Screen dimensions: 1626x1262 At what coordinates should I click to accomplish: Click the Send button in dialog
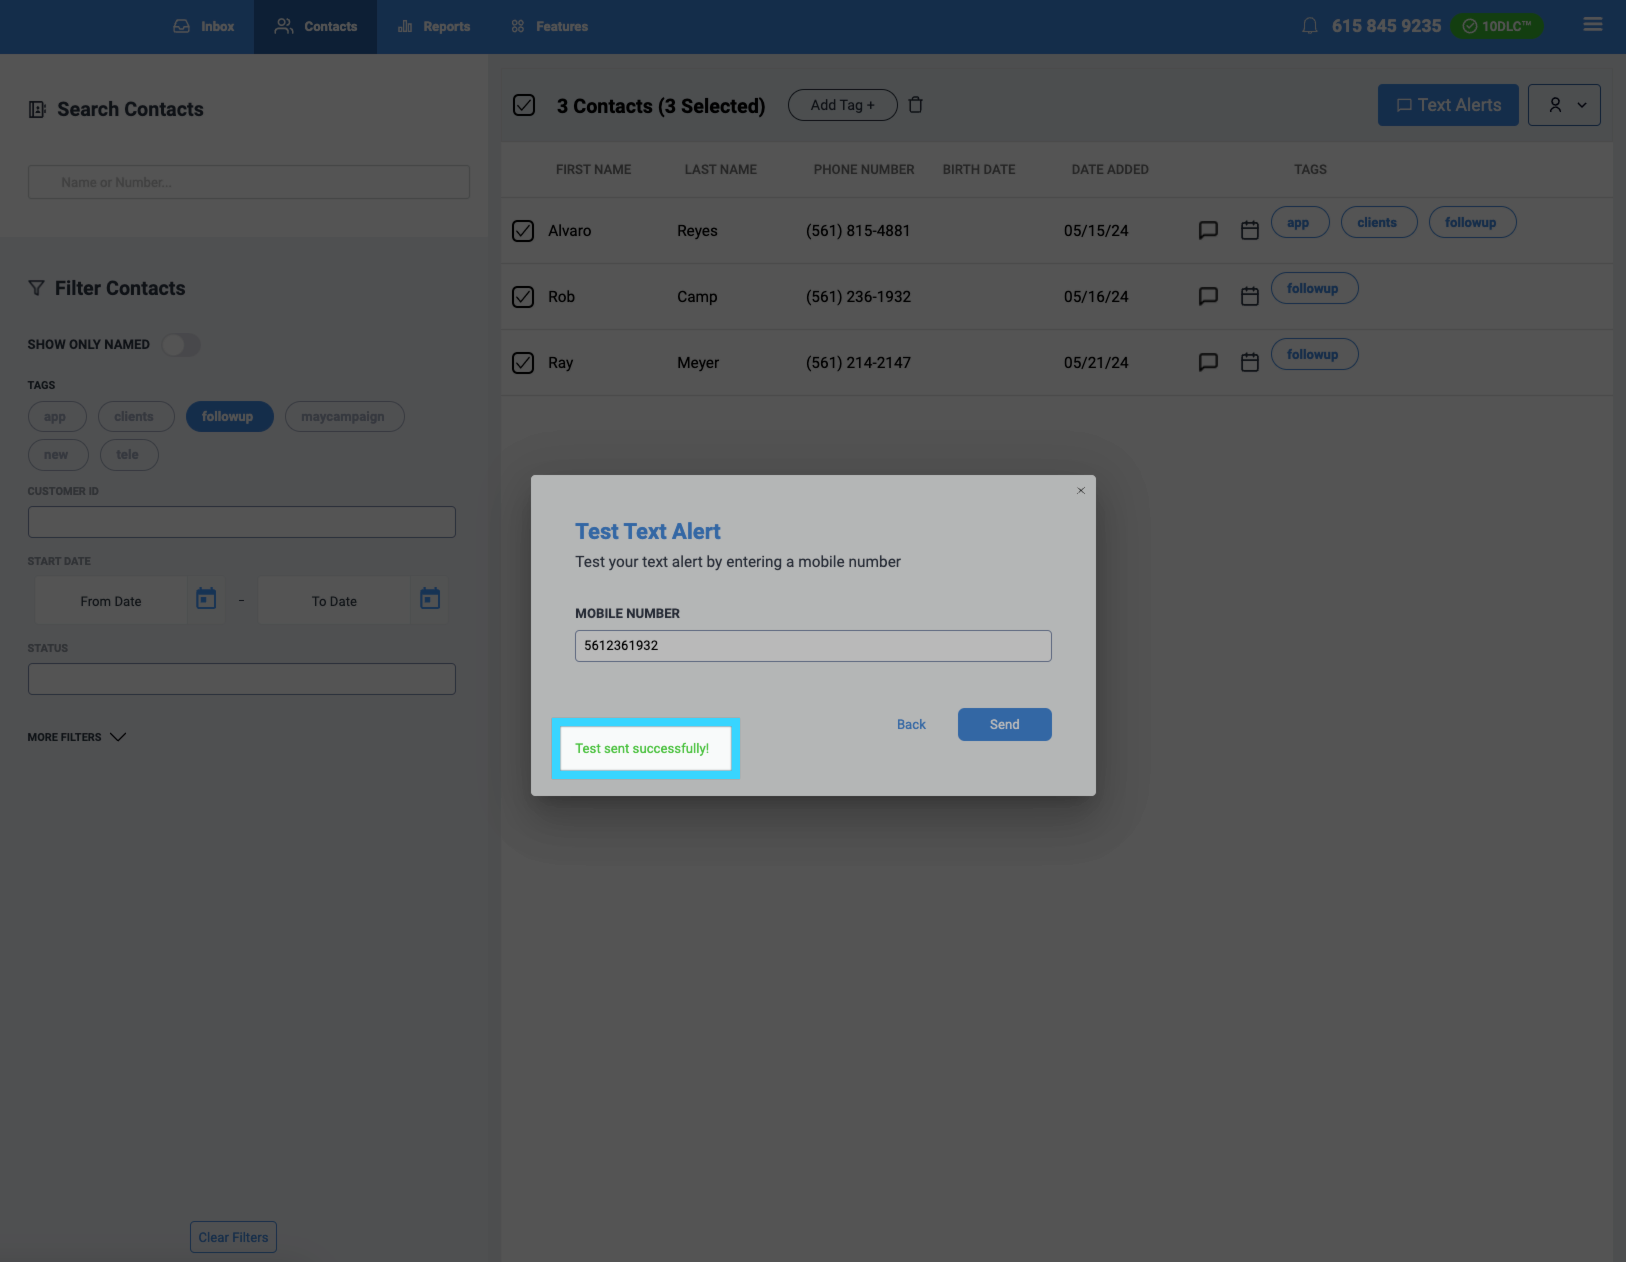pyautogui.click(x=1004, y=725)
